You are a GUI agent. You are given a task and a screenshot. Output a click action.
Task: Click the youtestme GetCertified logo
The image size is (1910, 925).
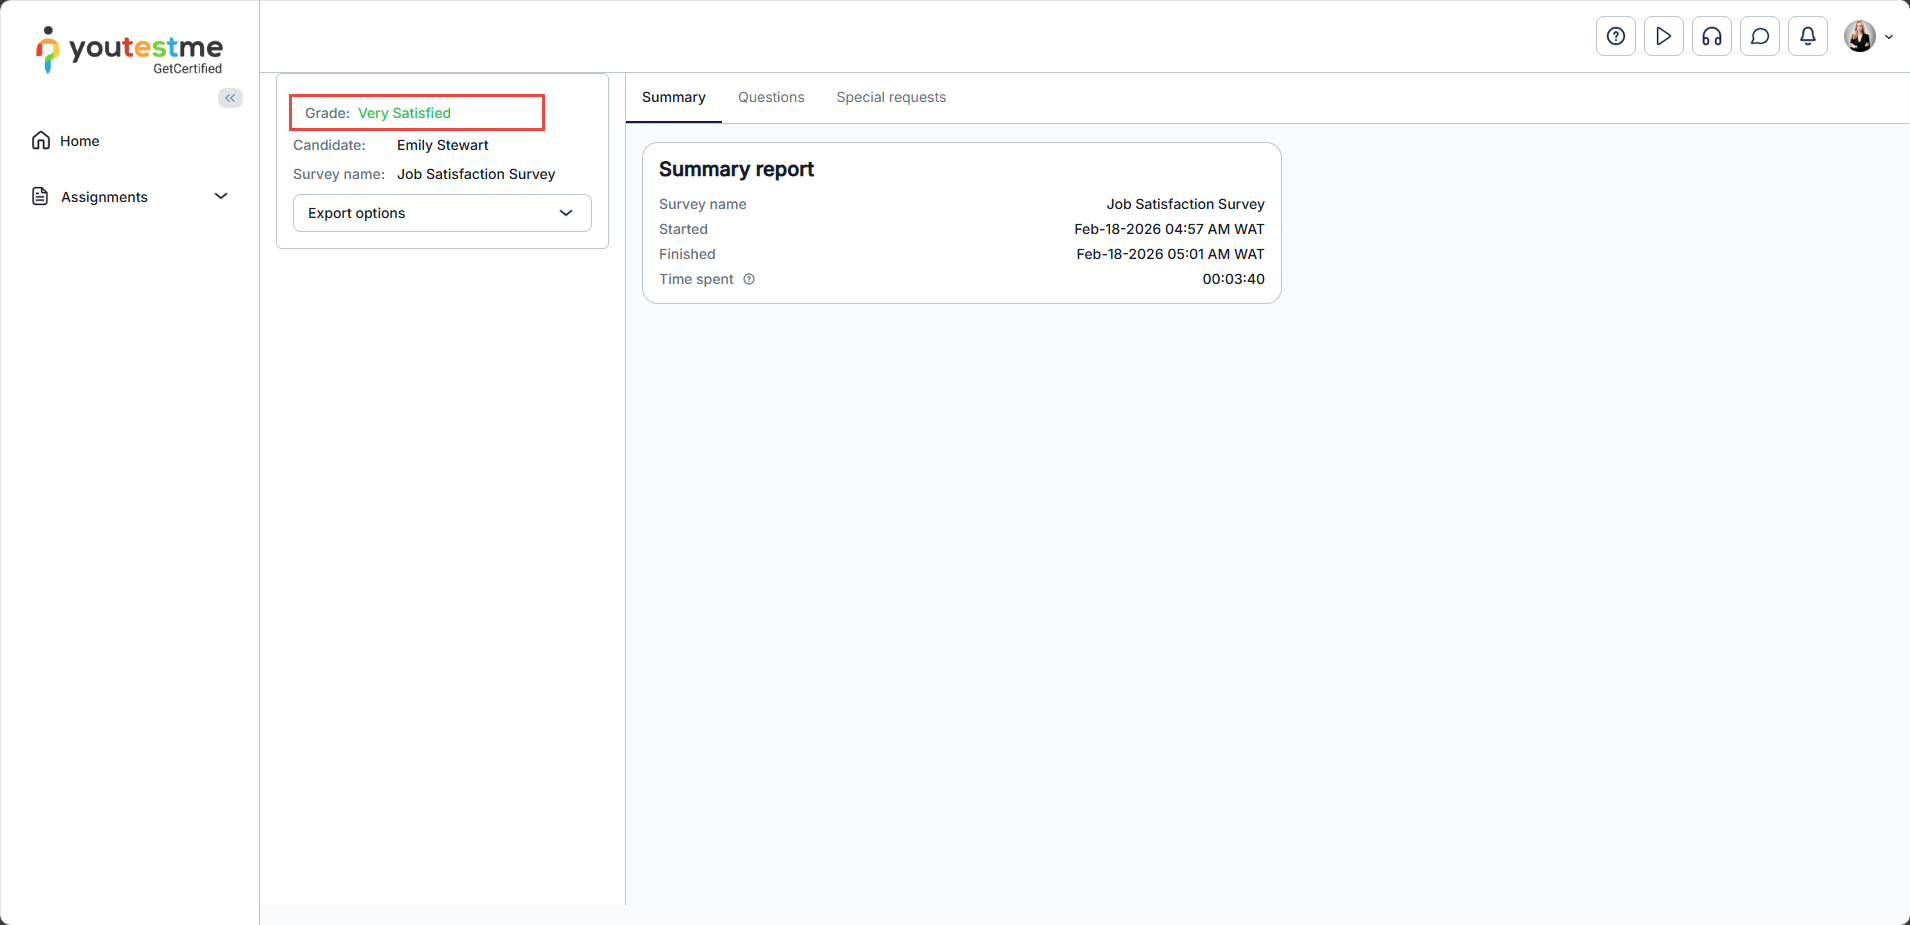[x=130, y=50]
